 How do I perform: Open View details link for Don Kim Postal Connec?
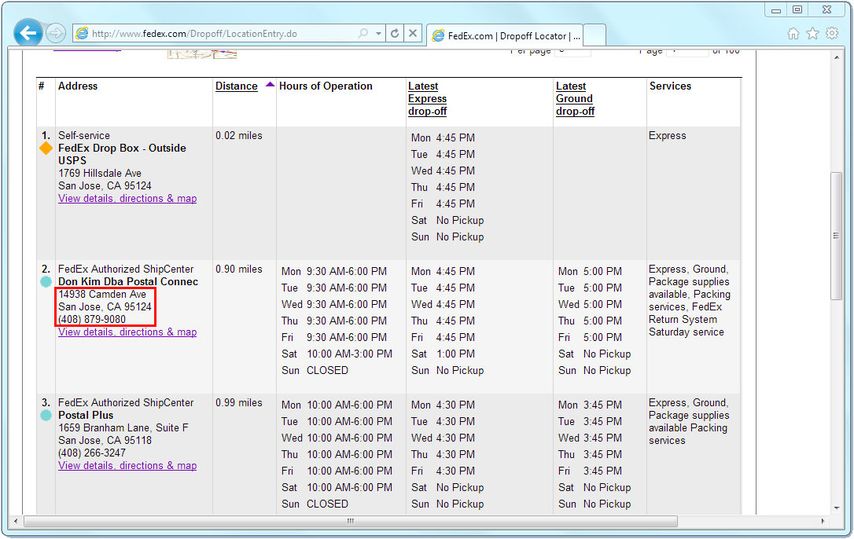pos(127,332)
